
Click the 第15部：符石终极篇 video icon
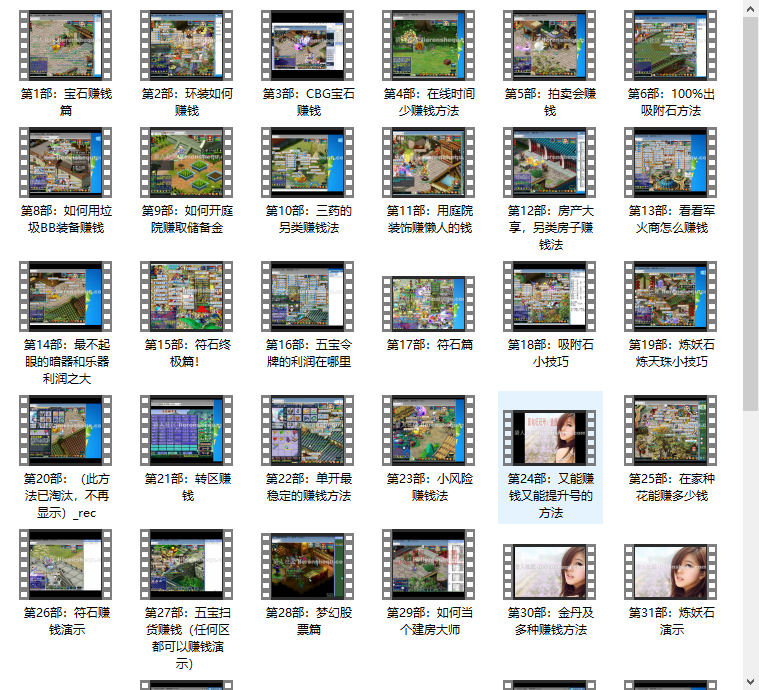pyautogui.click(x=187, y=296)
